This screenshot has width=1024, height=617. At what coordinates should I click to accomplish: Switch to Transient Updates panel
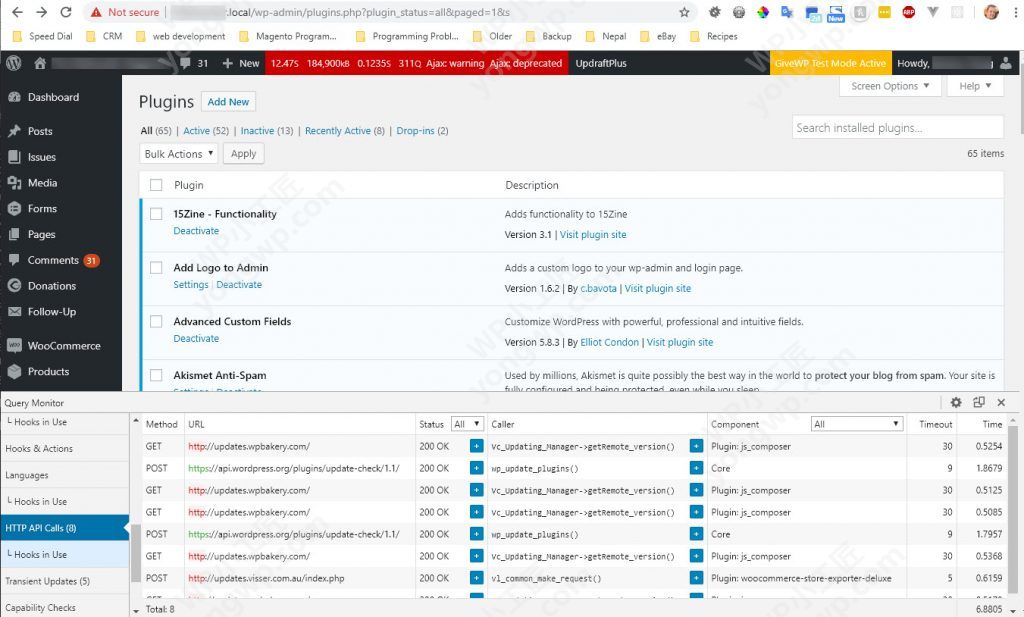point(47,581)
